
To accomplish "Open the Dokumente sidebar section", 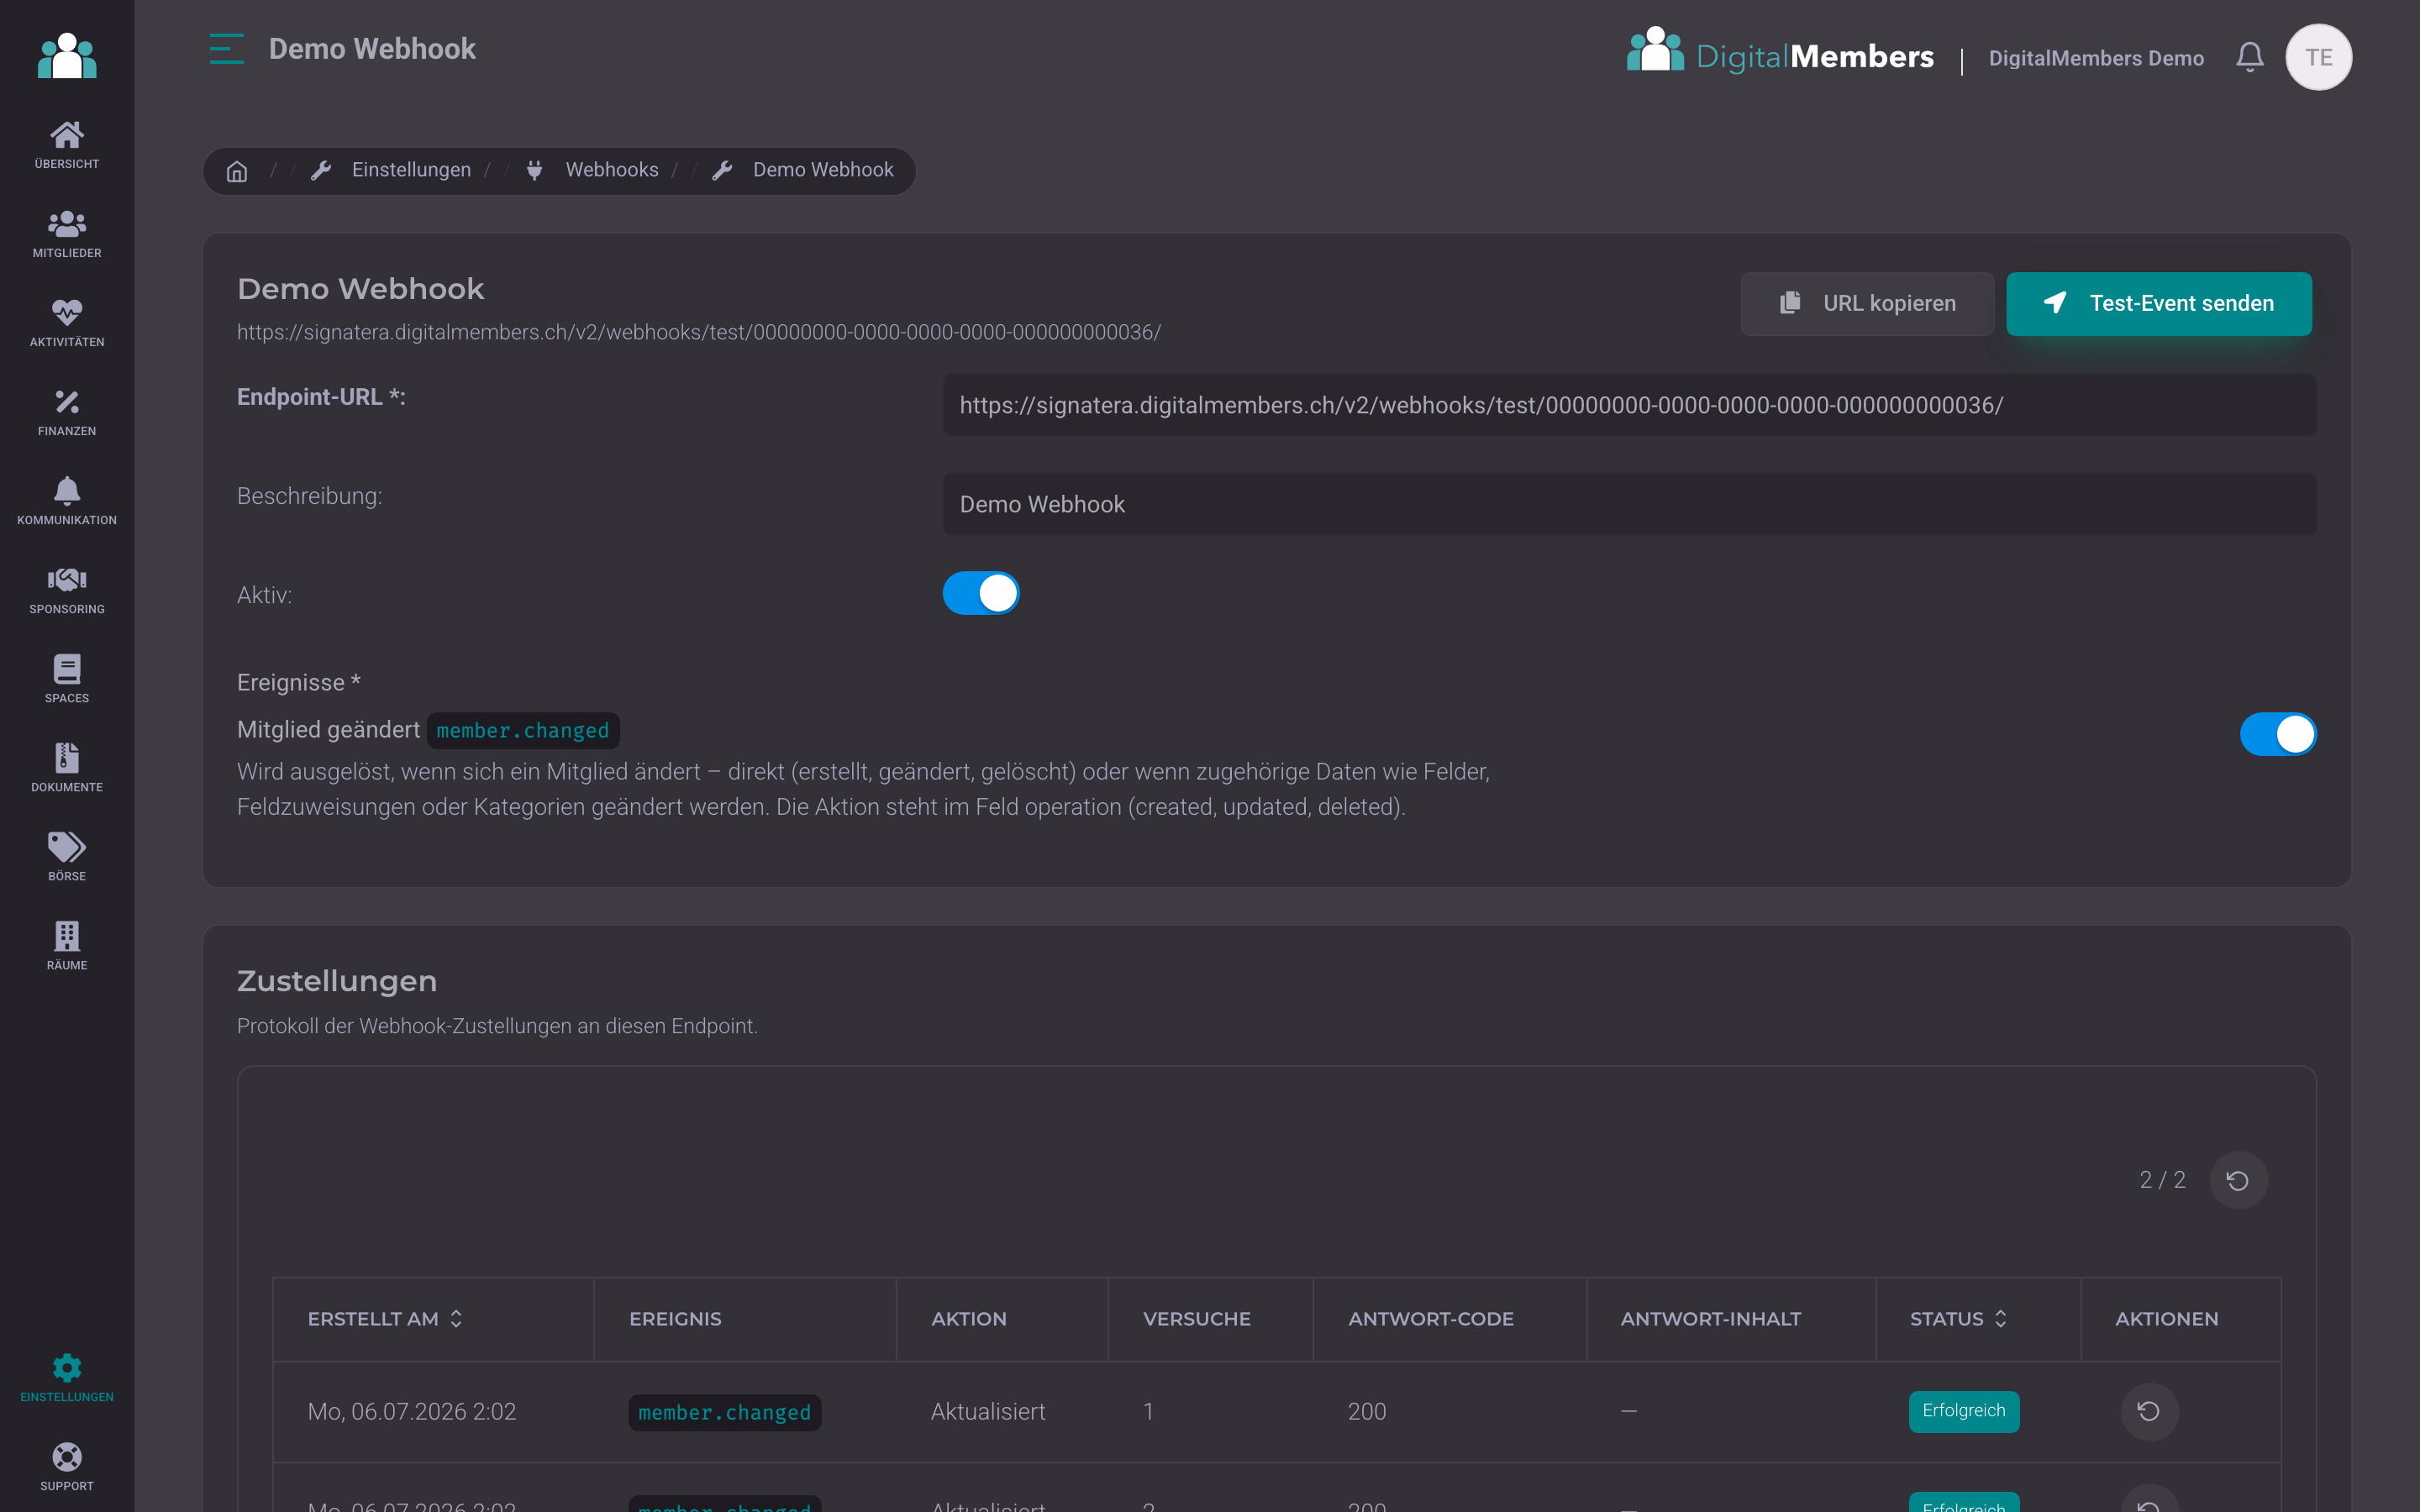I will pos(67,768).
